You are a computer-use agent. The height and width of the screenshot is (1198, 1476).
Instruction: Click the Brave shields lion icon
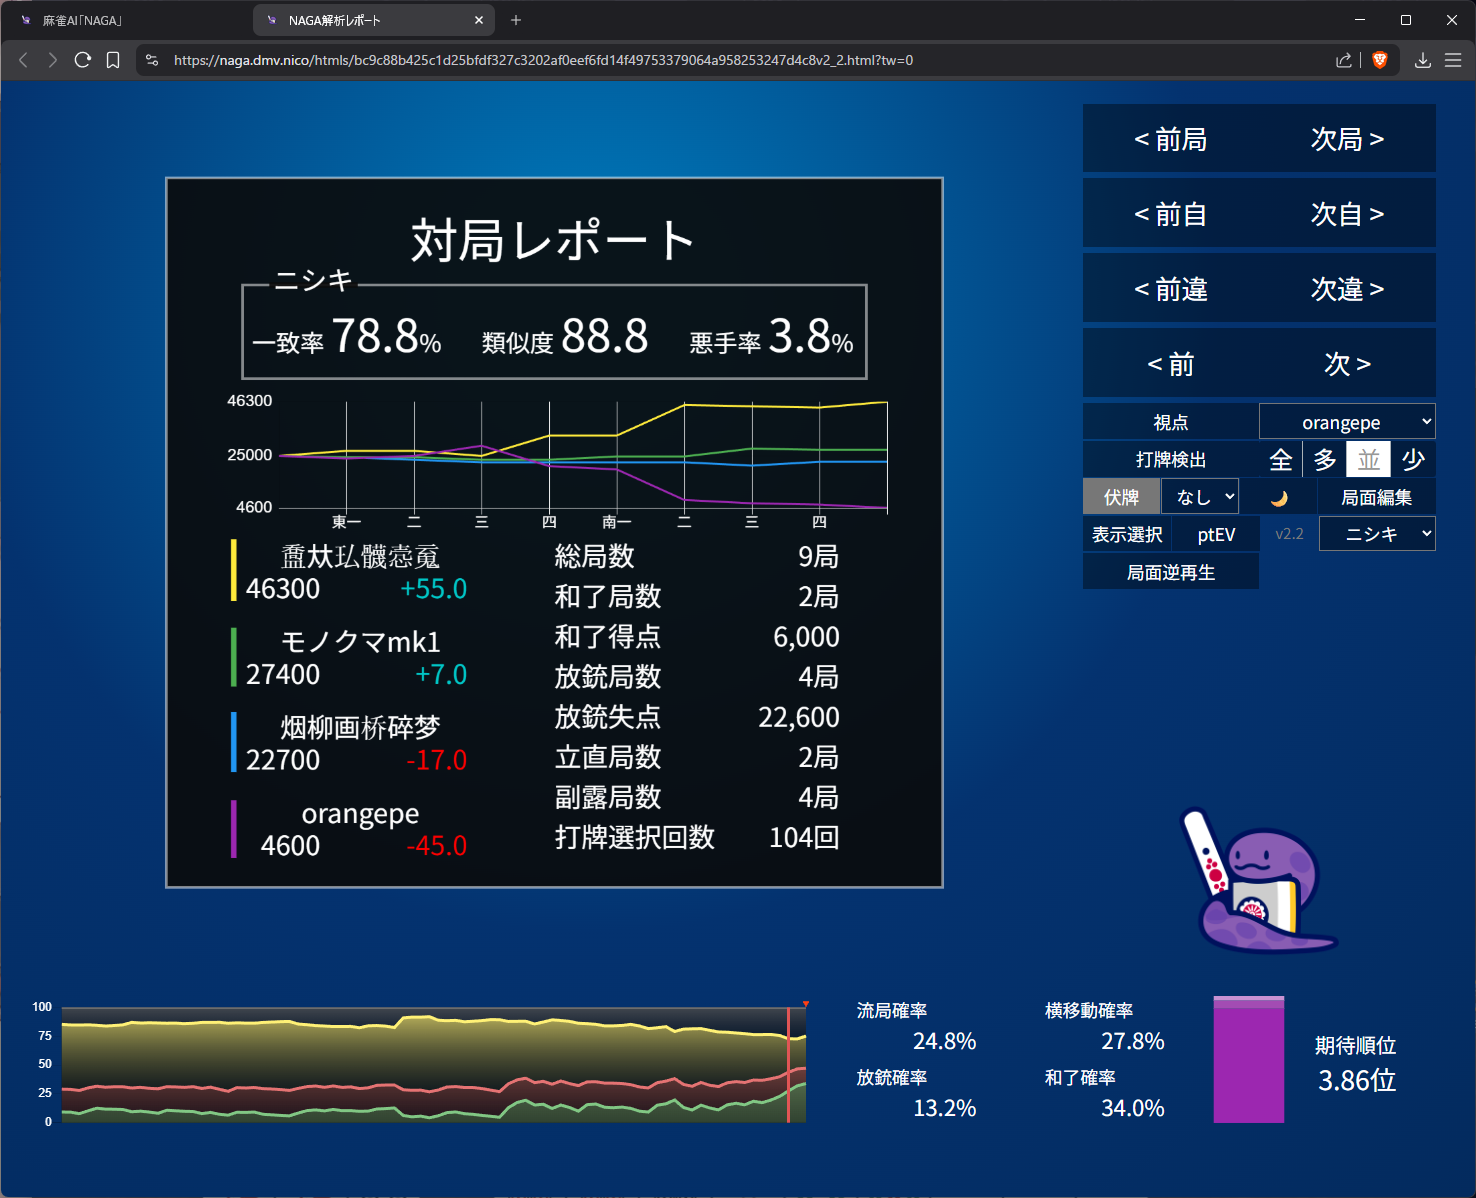pyautogui.click(x=1380, y=60)
